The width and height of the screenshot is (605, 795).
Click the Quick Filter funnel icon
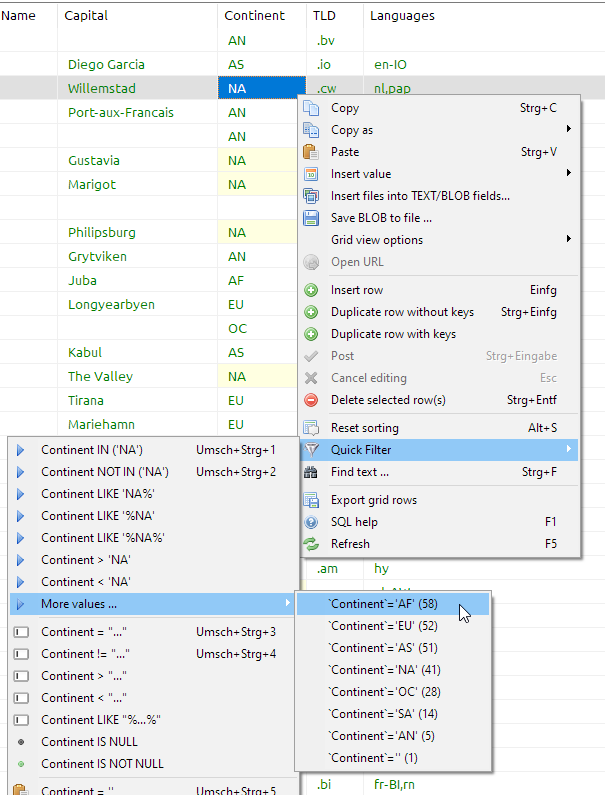[x=311, y=450]
